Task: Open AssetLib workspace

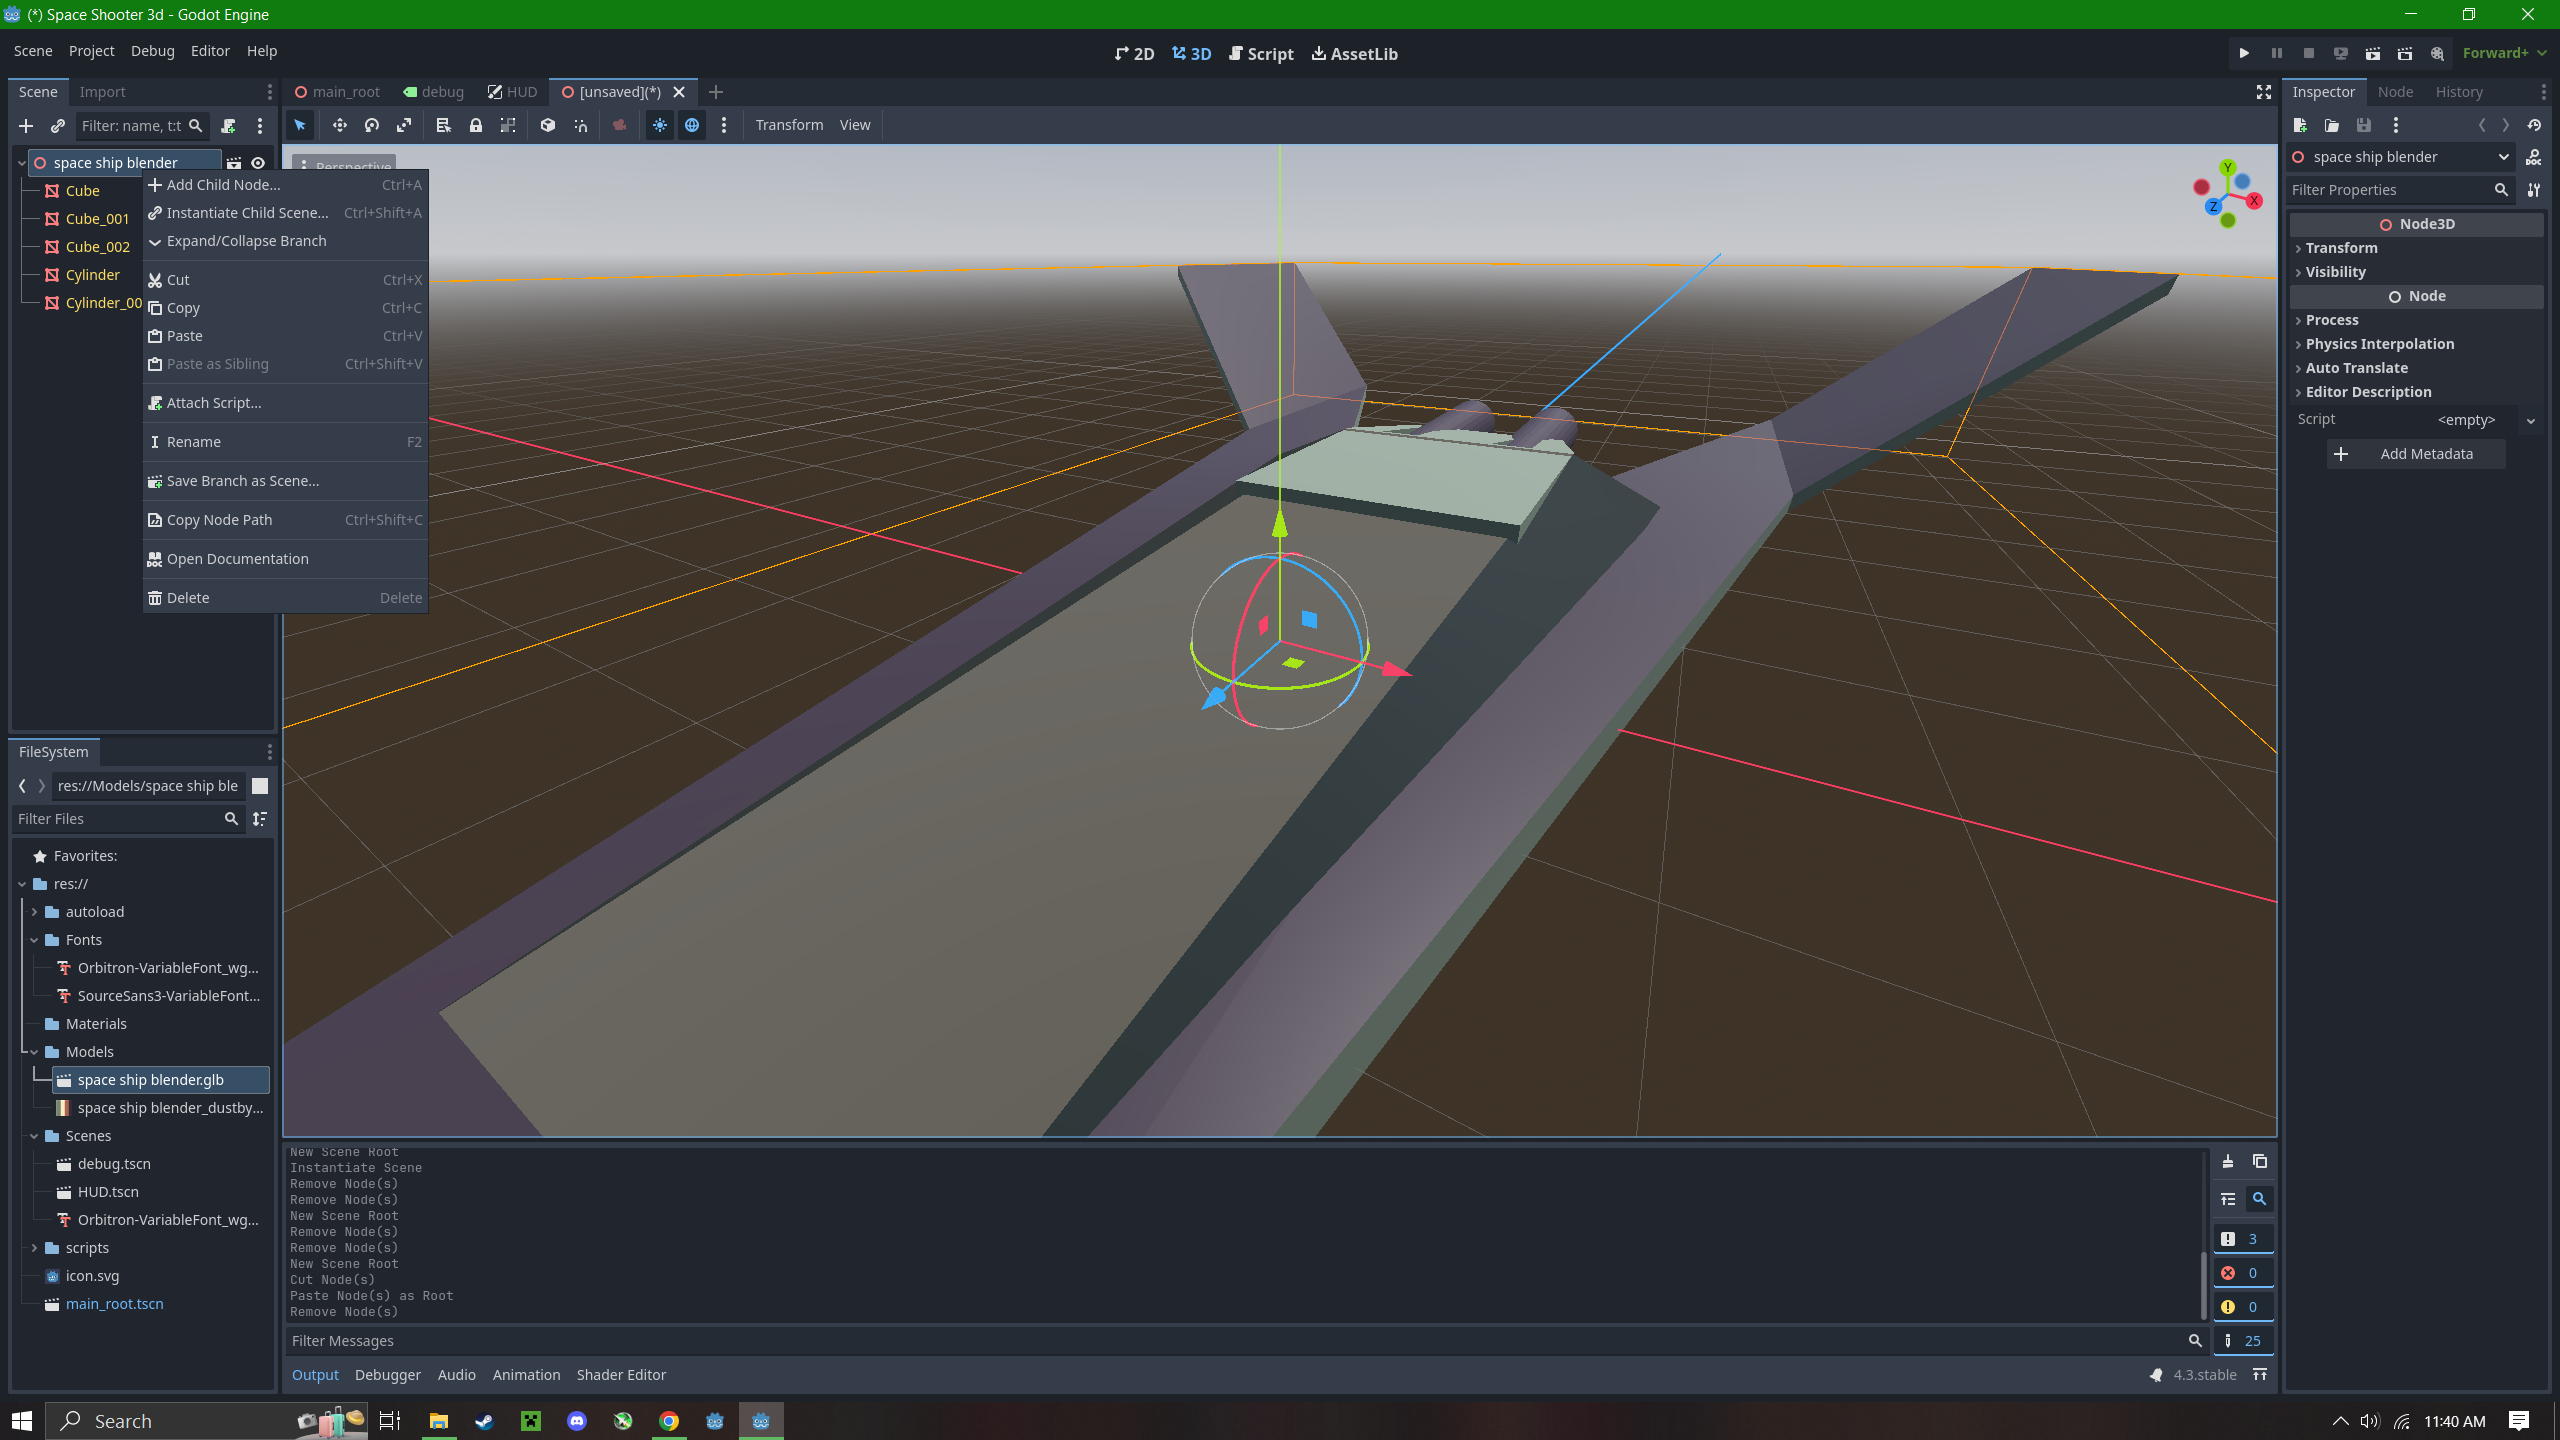Action: [1355, 54]
